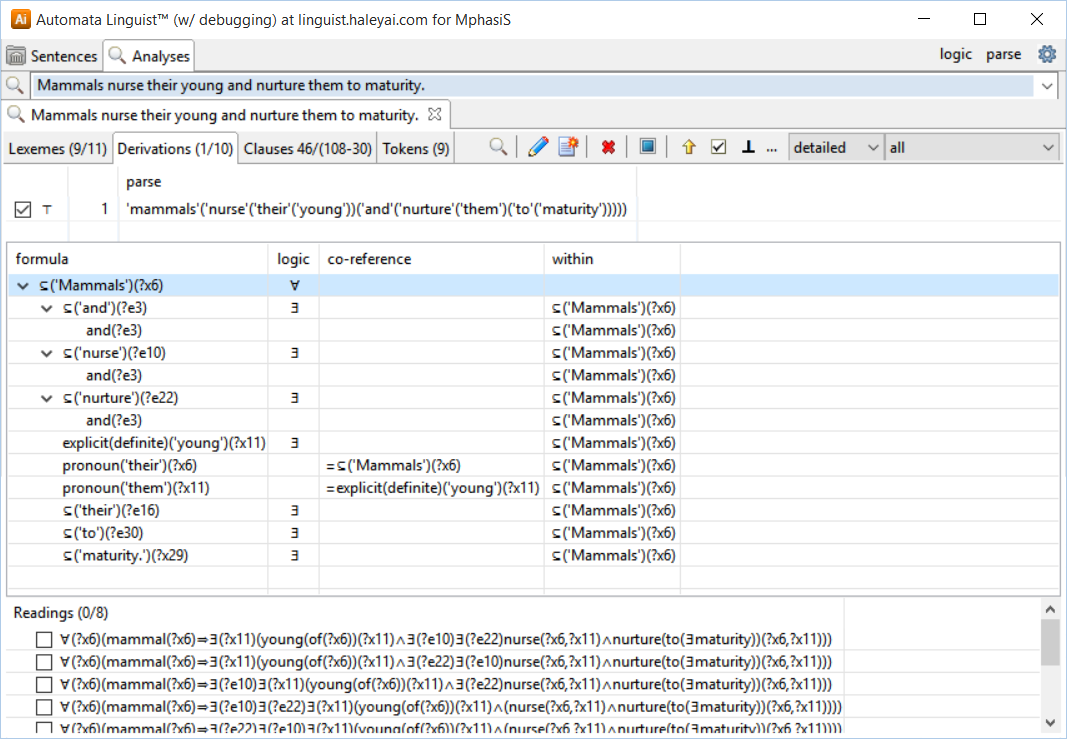Check the first reading checkbox starting ∀(?x6)...∃(?x11)(young
Viewport: 1067px width, 739px height.
pos(44,640)
